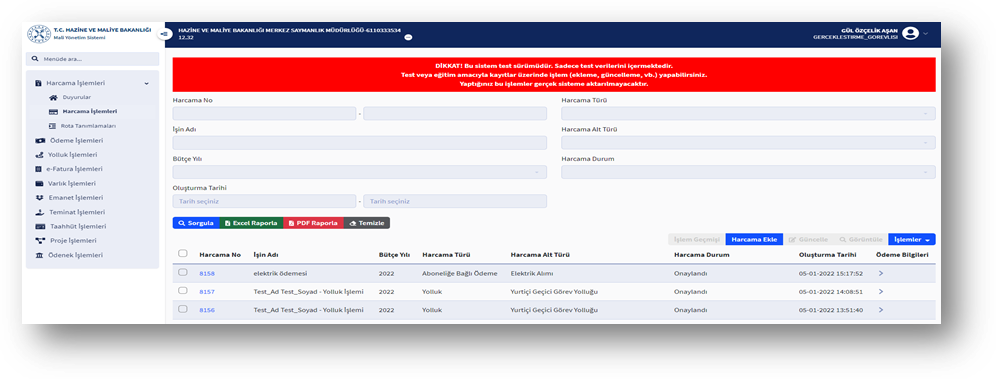Click the e-Fatura İşlemleri icon
This screenshot has width=996, height=379.
[x=39, y=169]
